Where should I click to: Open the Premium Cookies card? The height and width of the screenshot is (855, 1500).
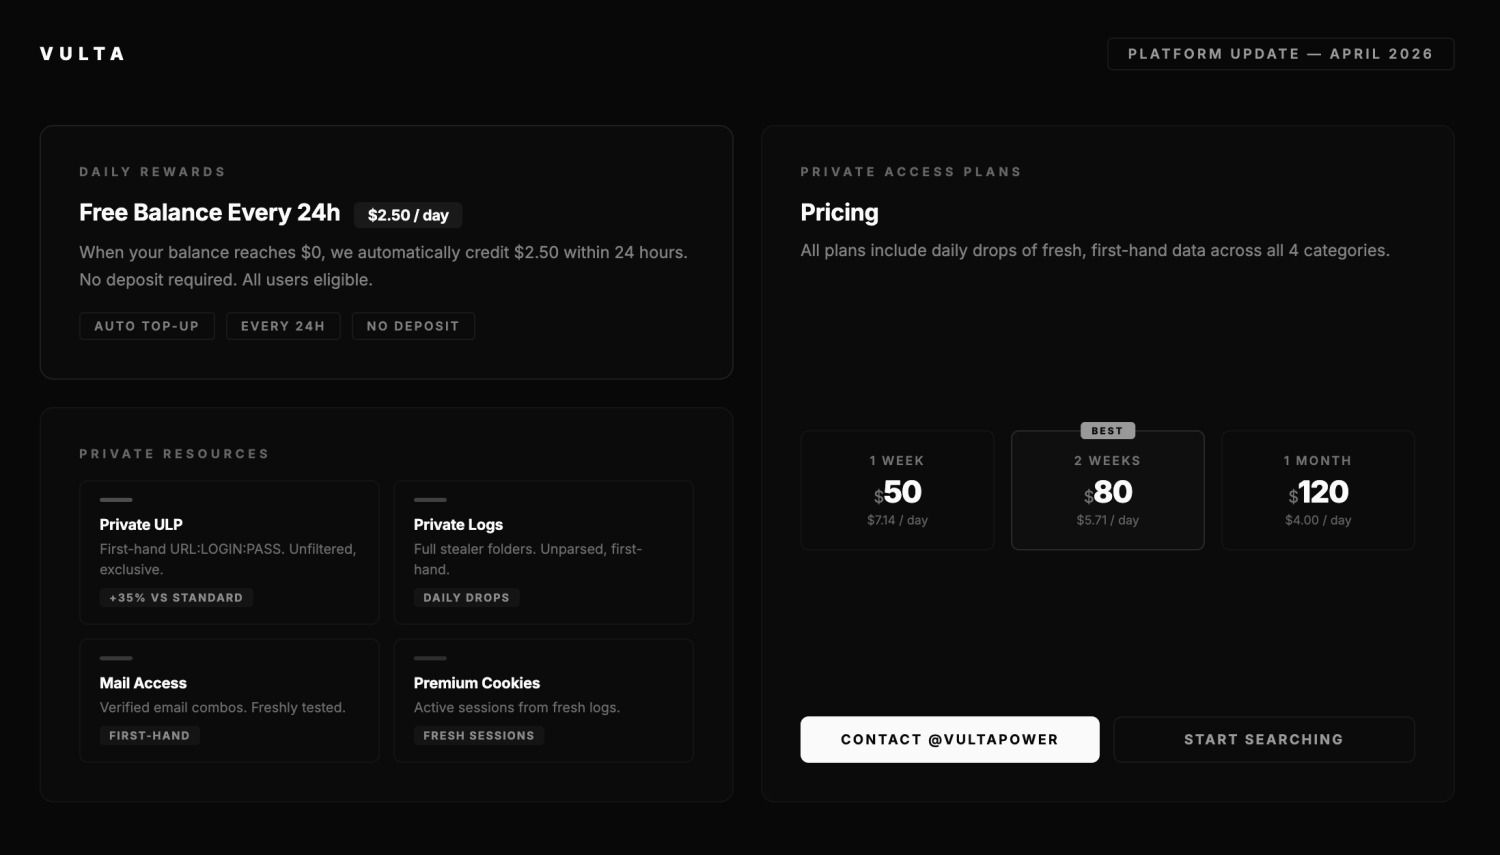tap(544, 701)
